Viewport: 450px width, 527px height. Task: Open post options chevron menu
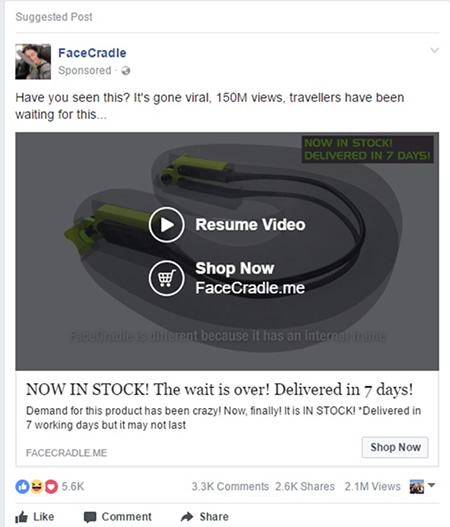(435, 50)
